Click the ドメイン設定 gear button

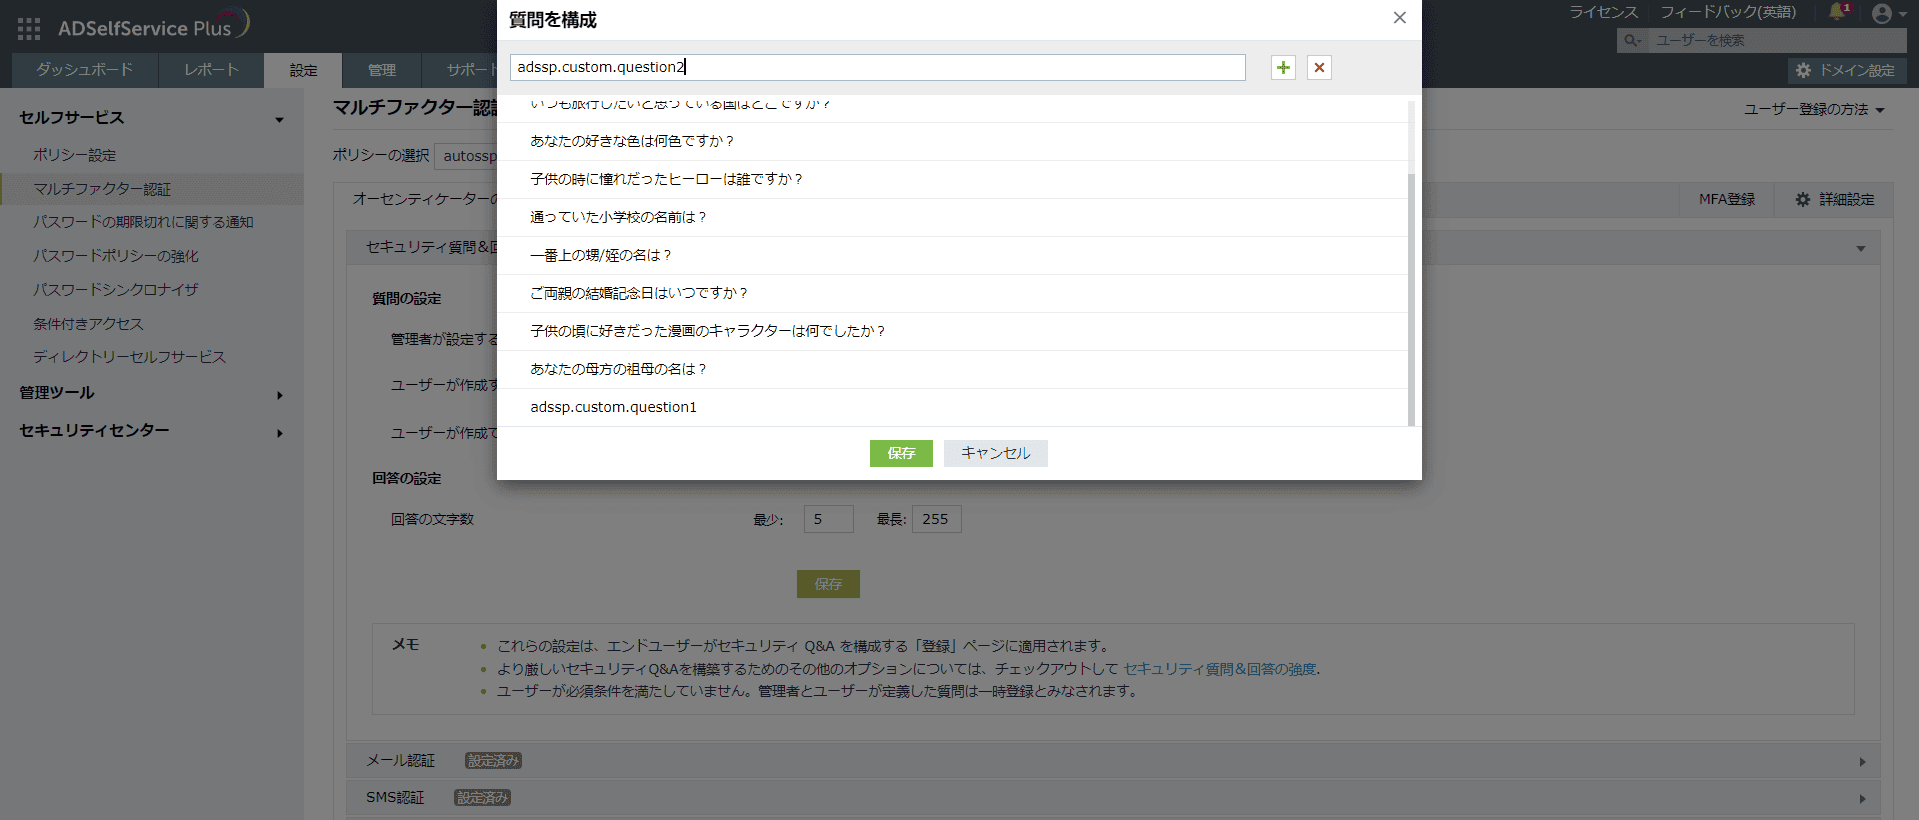tap(1846, 70)
